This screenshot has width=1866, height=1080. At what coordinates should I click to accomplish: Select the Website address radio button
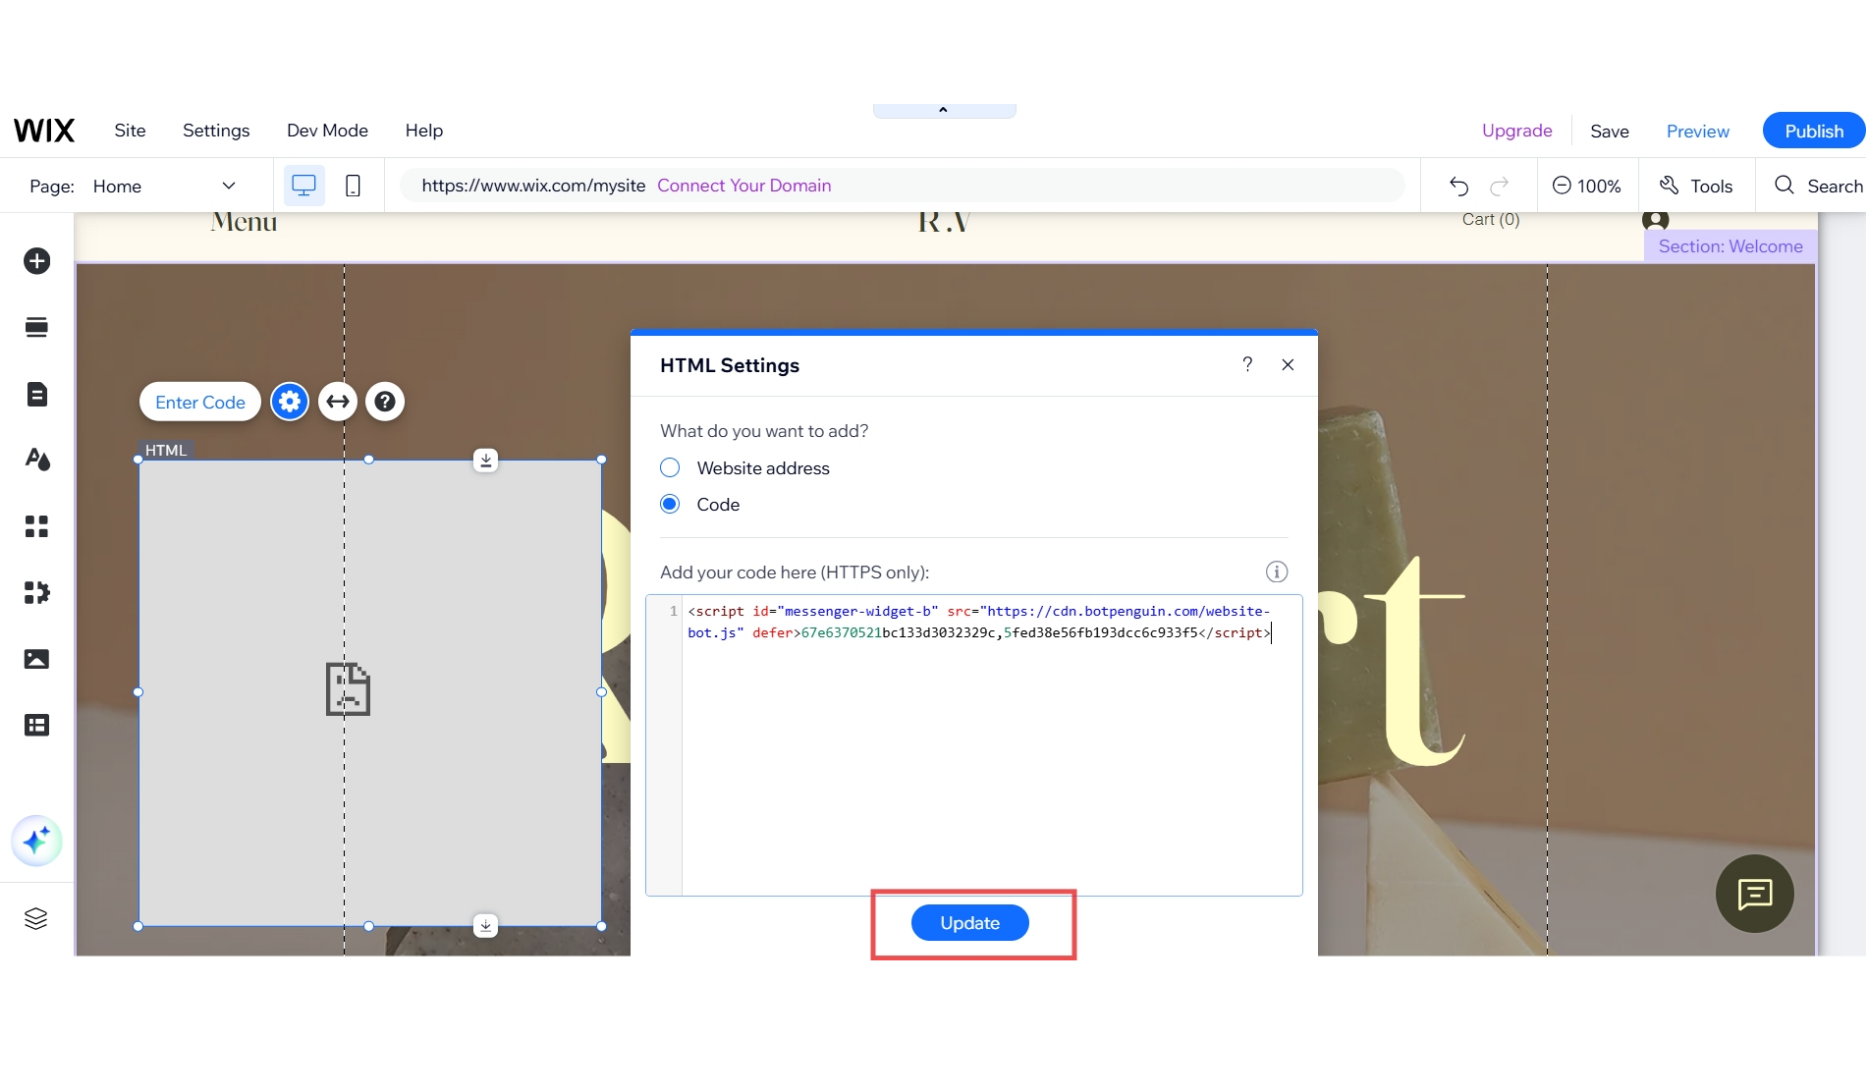[669, 467]
